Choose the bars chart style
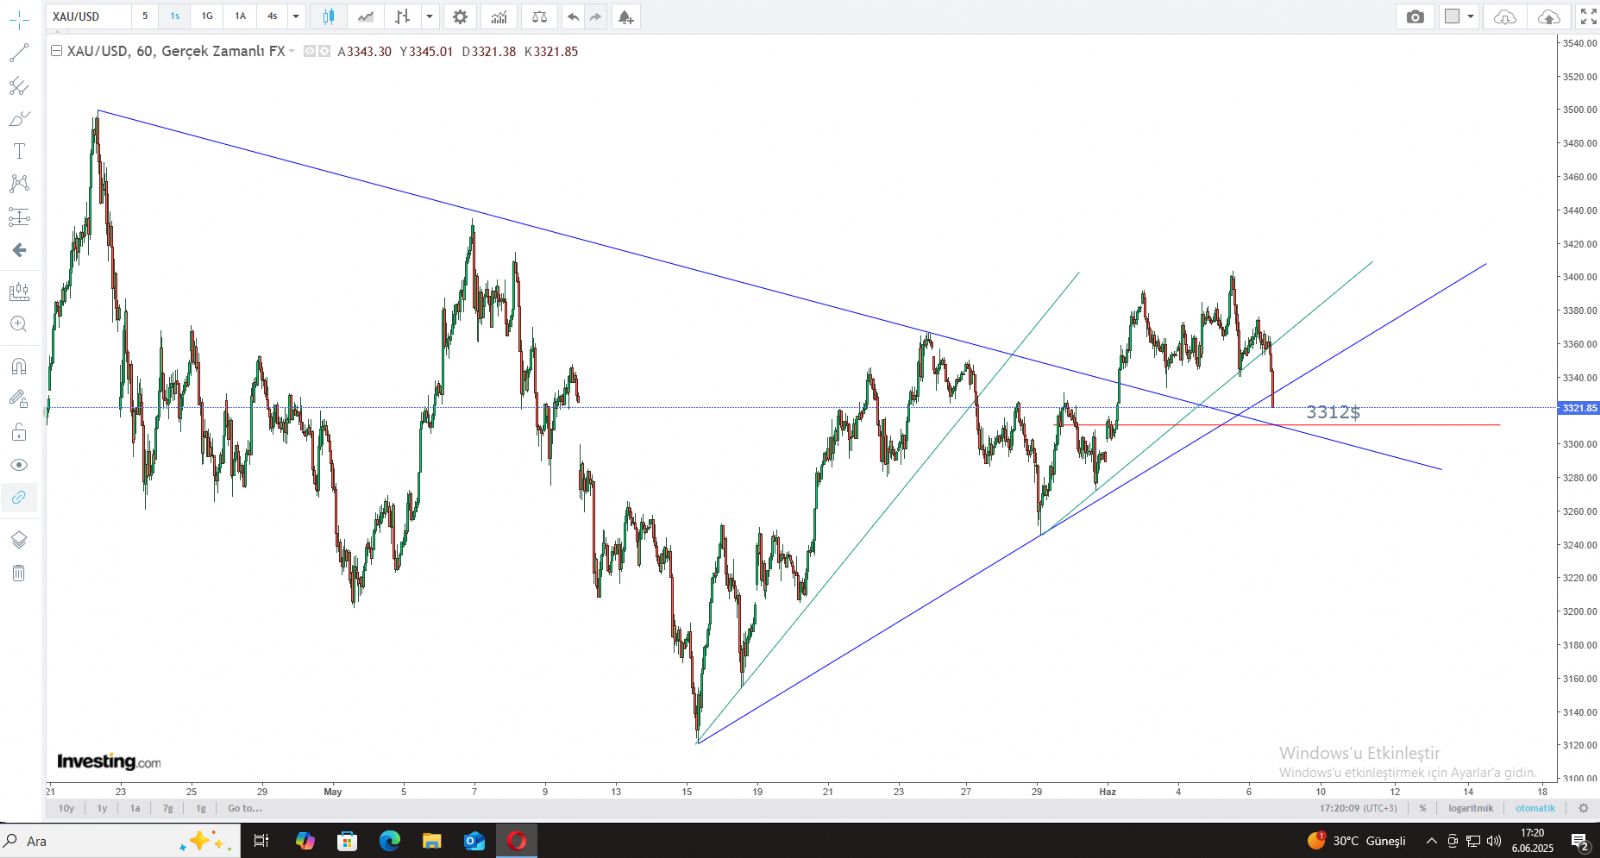 [x=403, y=16]
